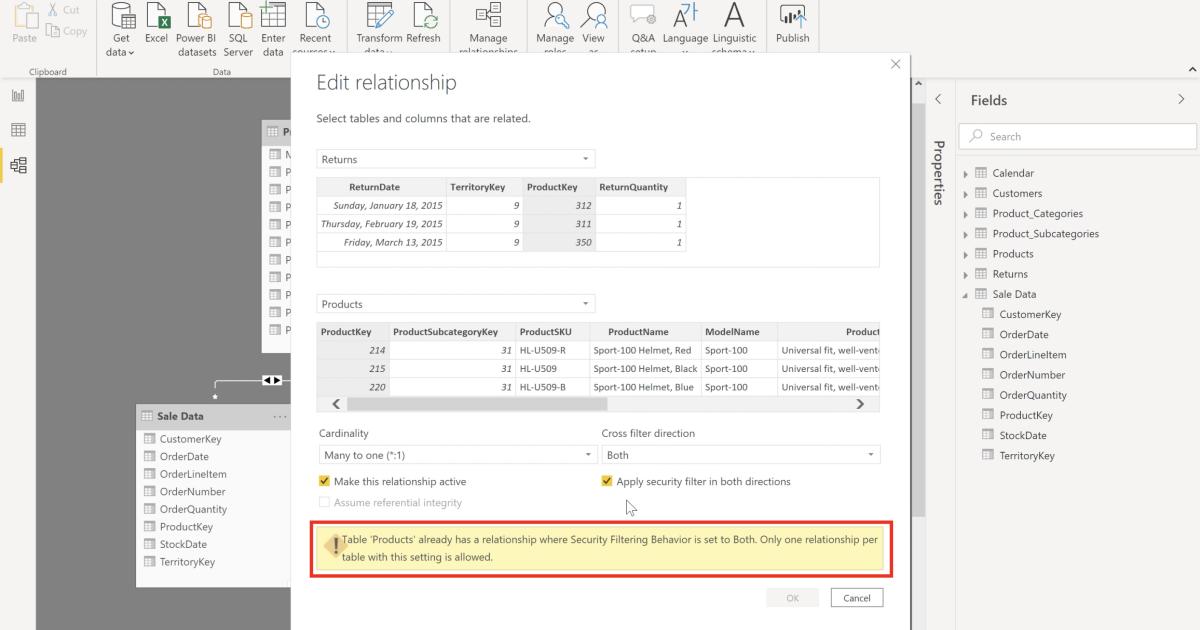Screen dimensions: 1200x630
Task: Open Q&A setup from the ribbon
Action: [x=643, y=22]
